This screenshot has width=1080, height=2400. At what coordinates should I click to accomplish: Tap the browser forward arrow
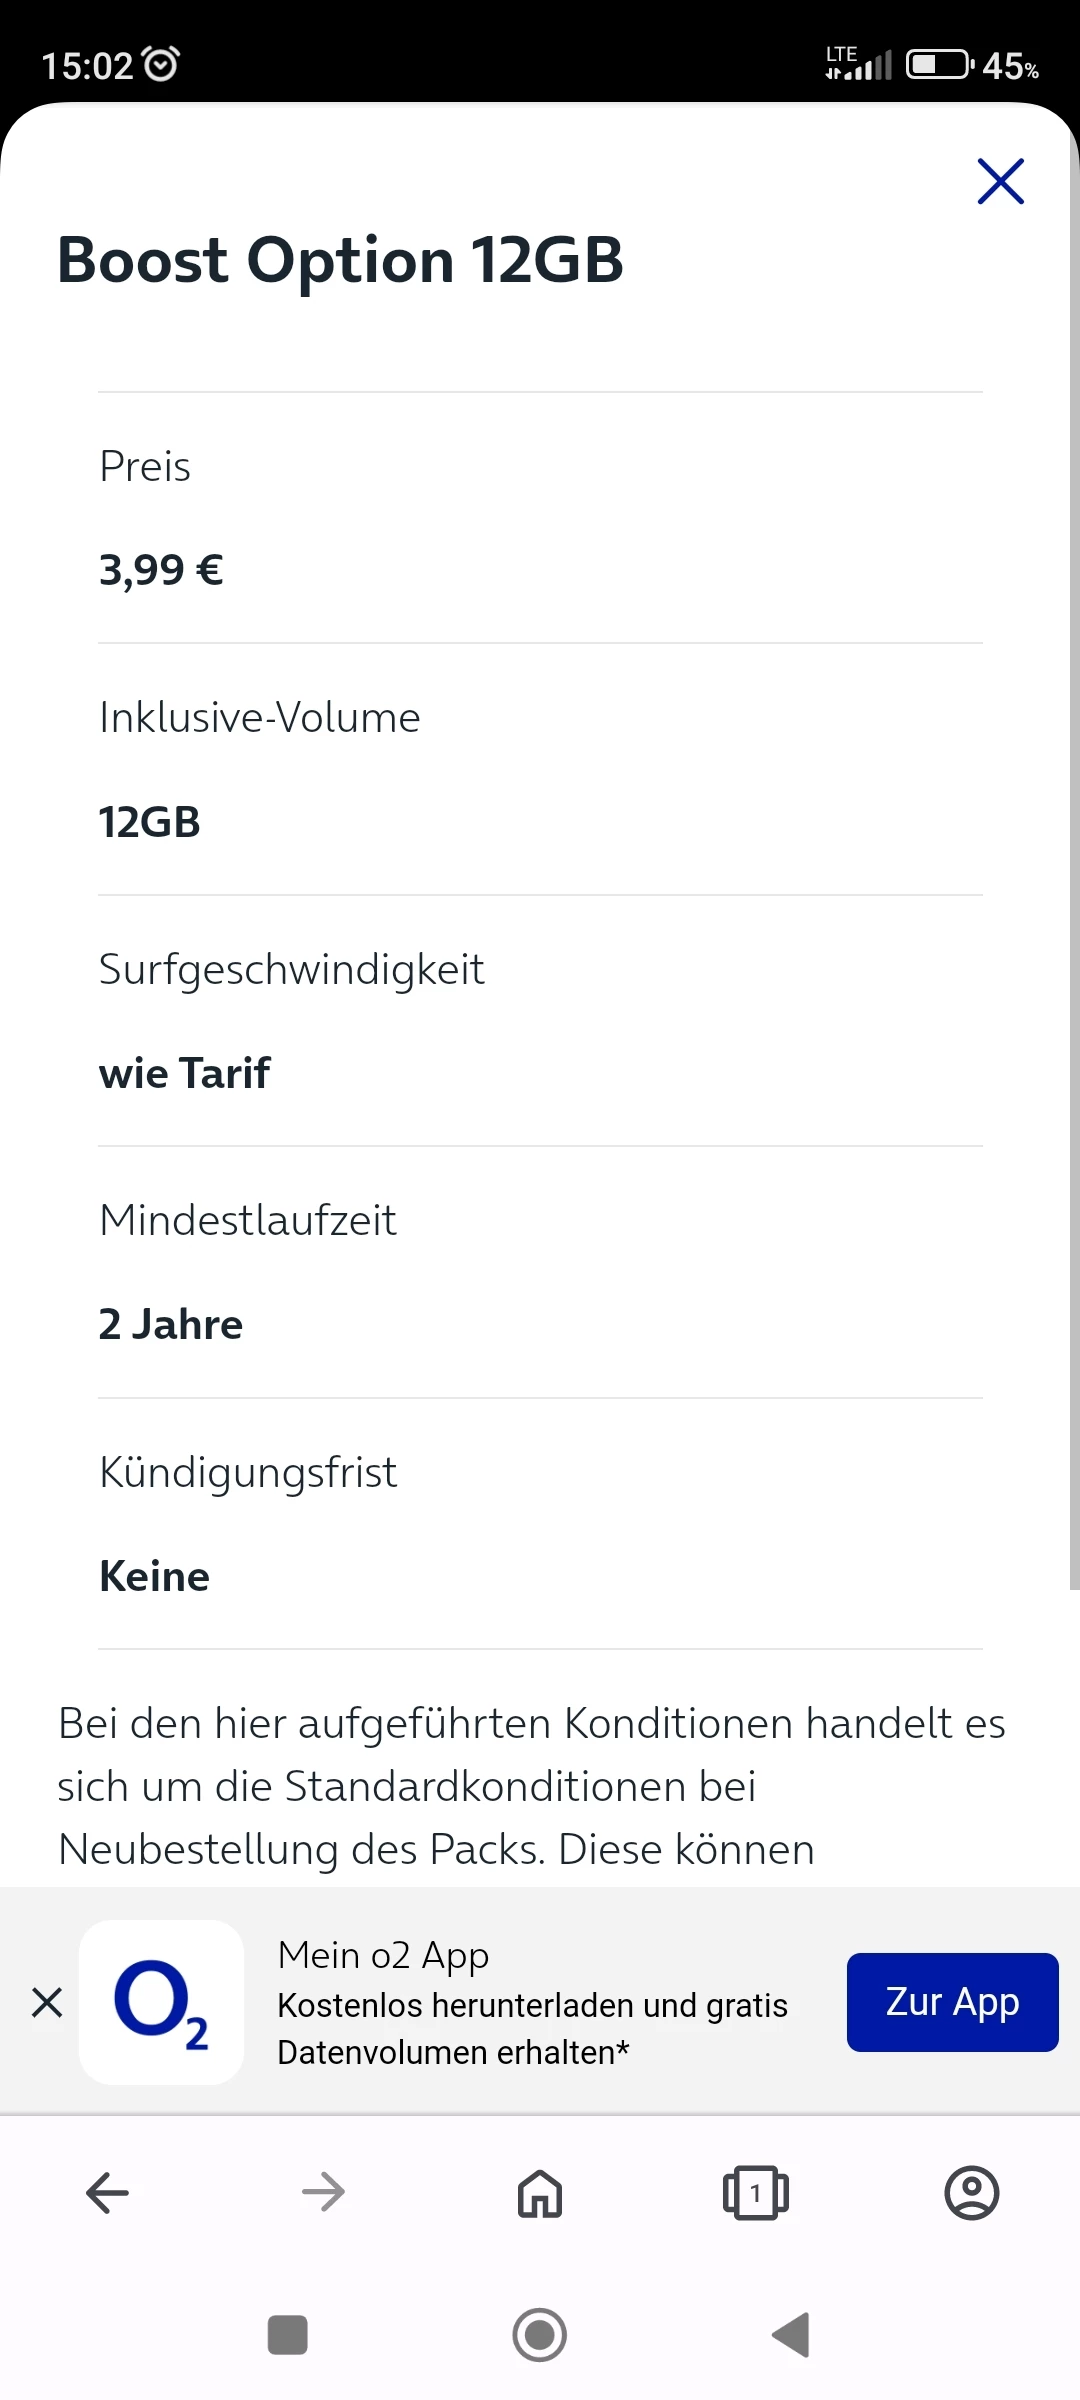[x=323, y=2193]
